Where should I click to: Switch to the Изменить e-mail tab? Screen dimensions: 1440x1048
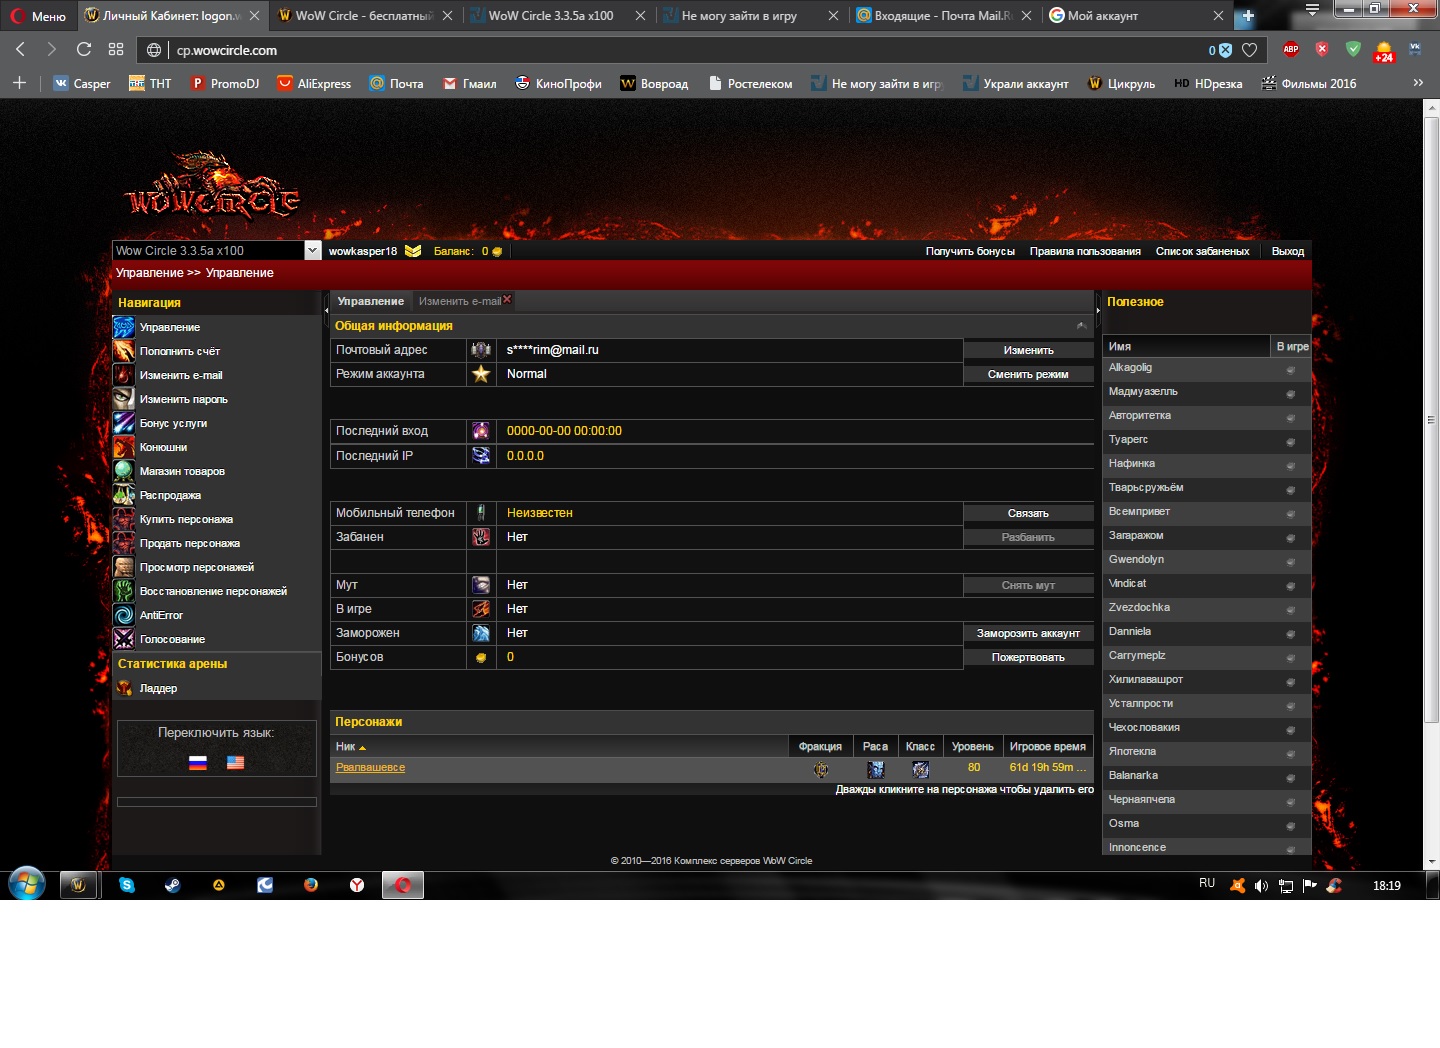point(460,301)
